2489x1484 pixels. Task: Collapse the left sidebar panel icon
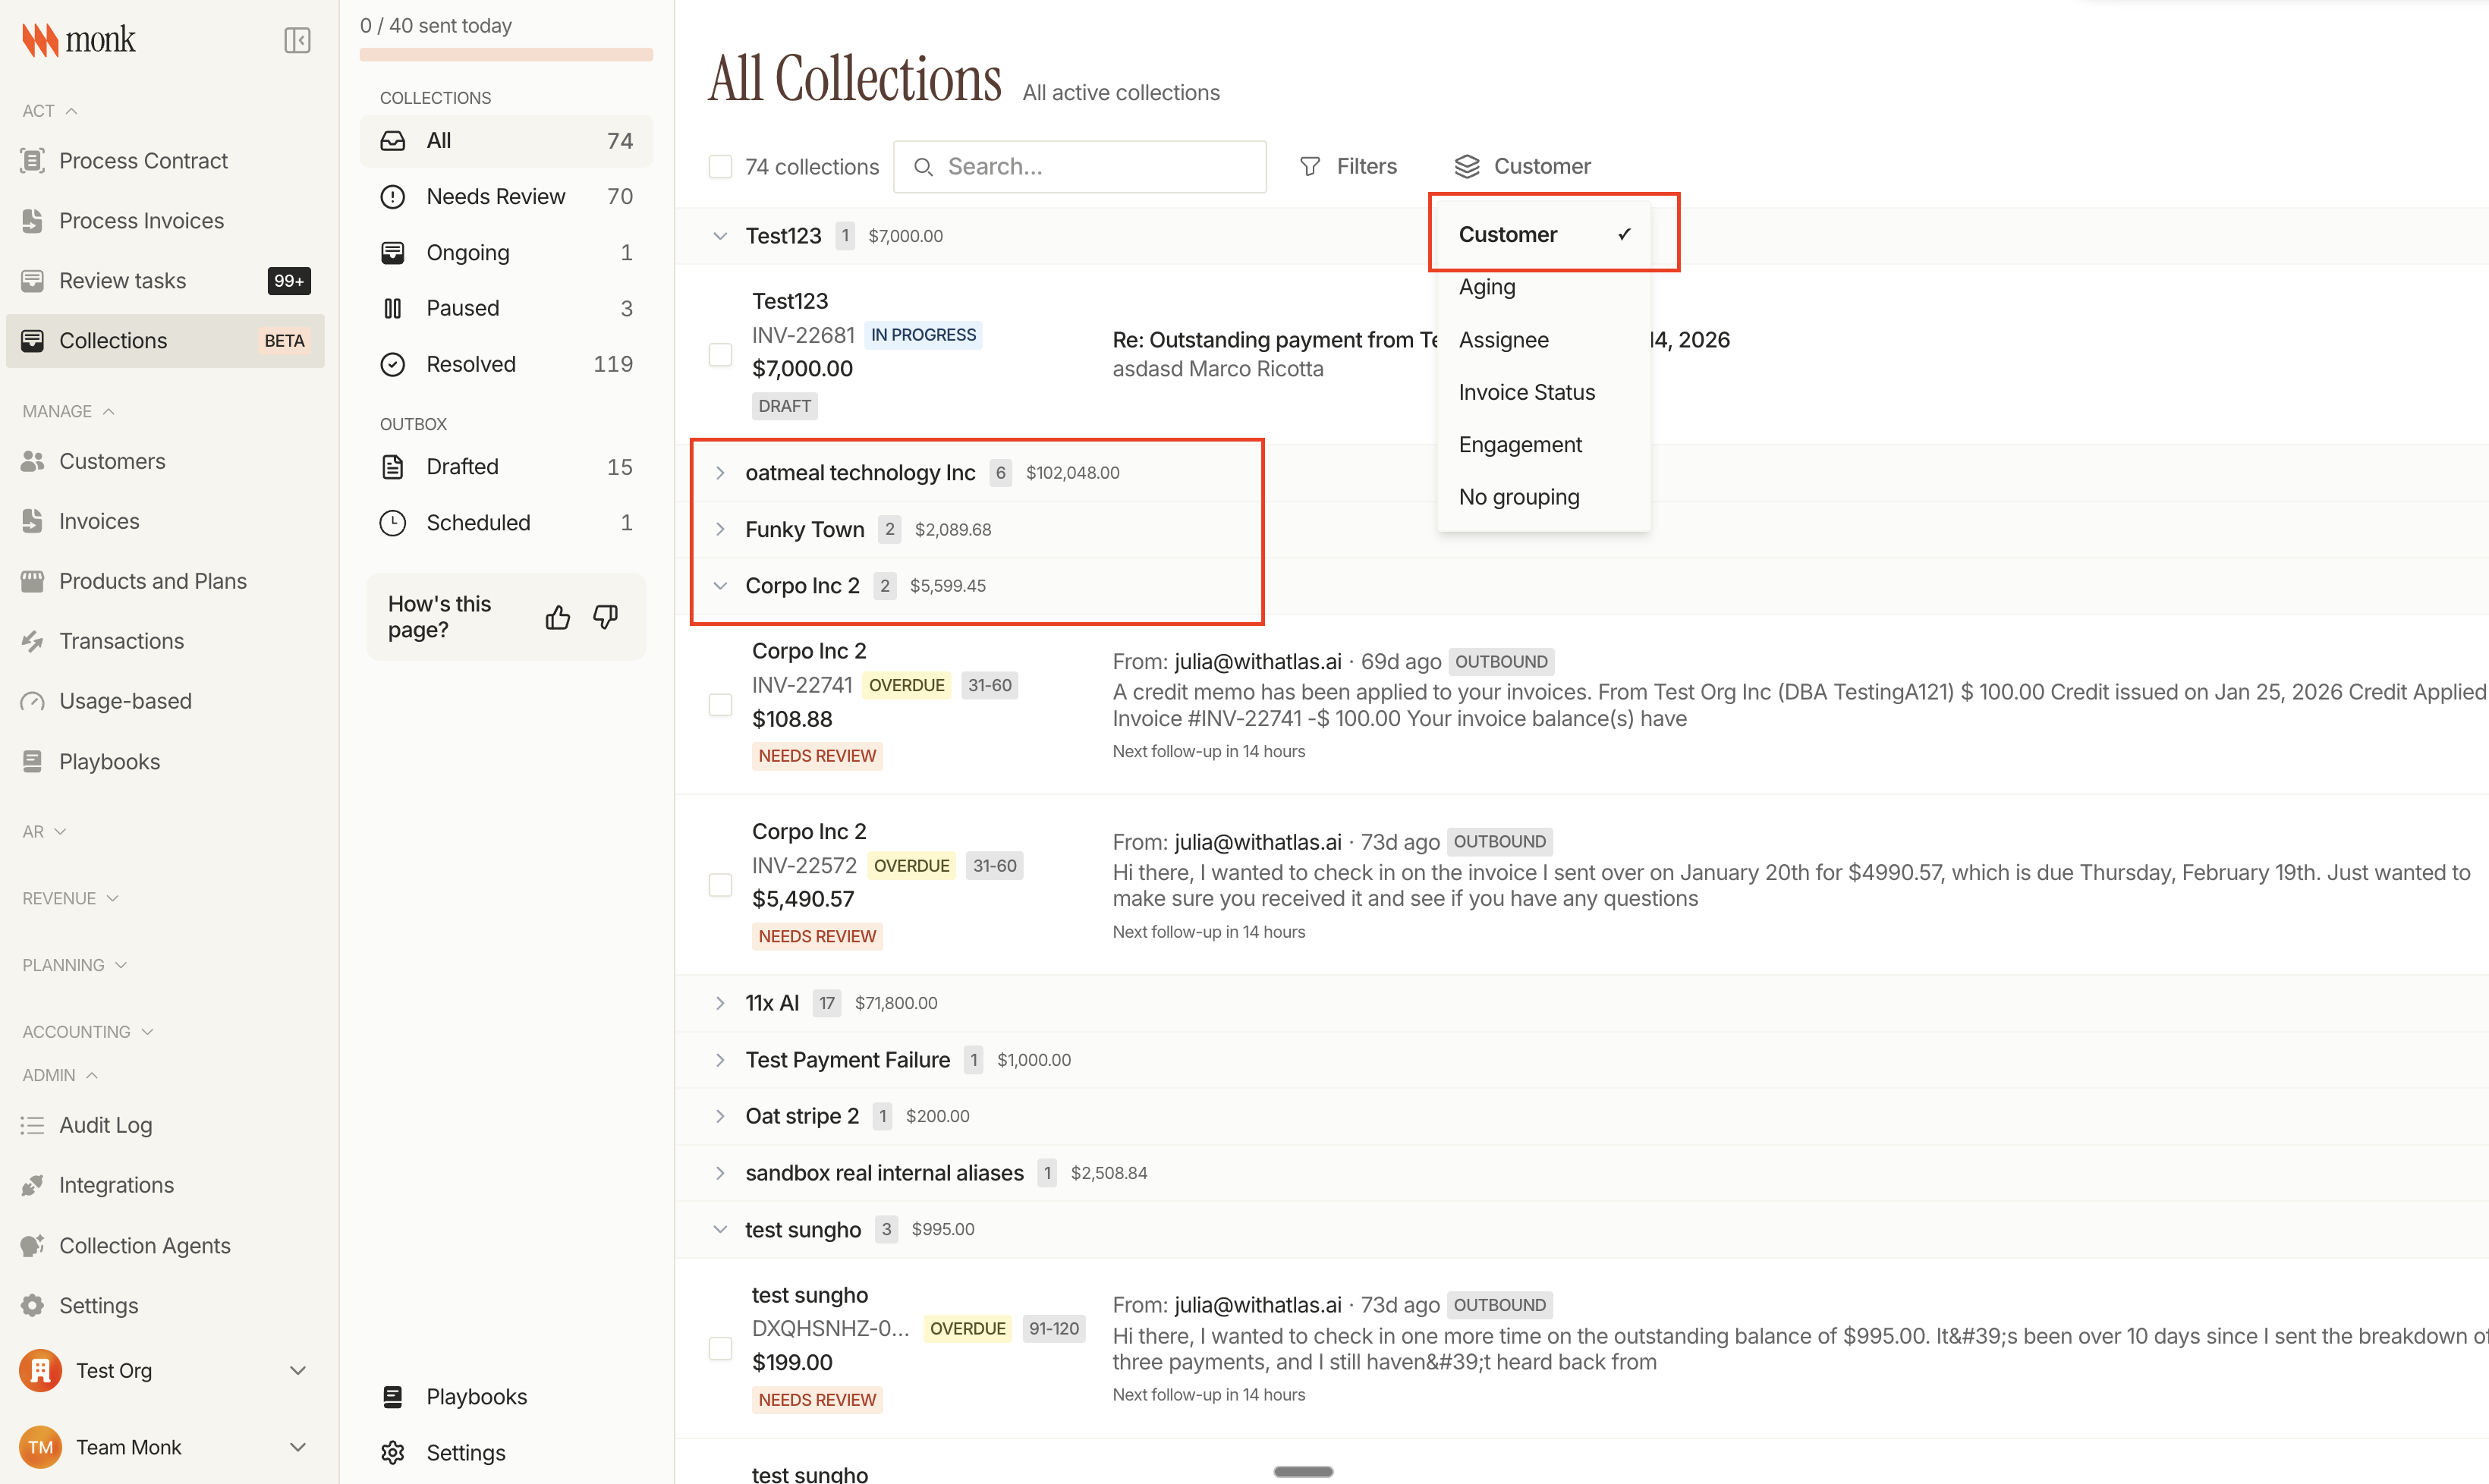point(297,40)
